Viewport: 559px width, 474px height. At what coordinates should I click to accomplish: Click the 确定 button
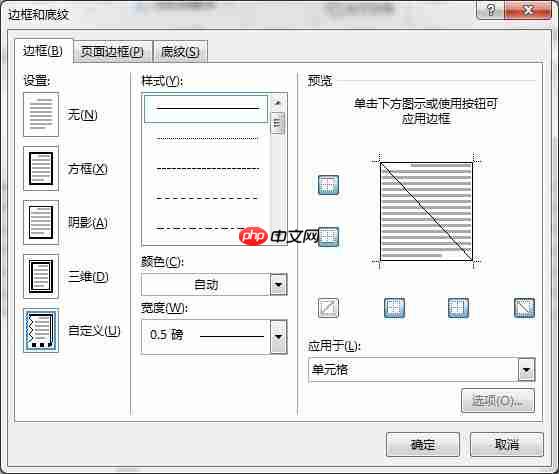coord(423,444)
